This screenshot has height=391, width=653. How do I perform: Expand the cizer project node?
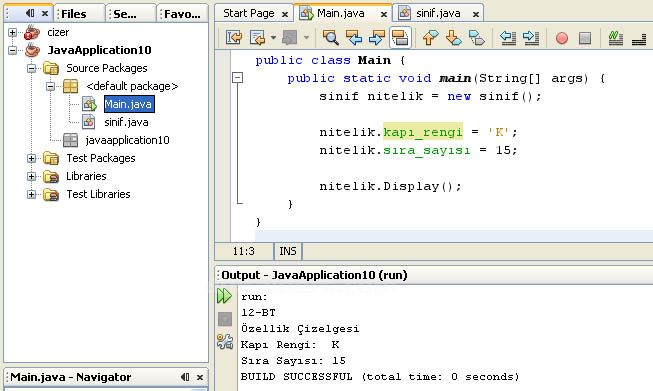(x=12, y=32)
